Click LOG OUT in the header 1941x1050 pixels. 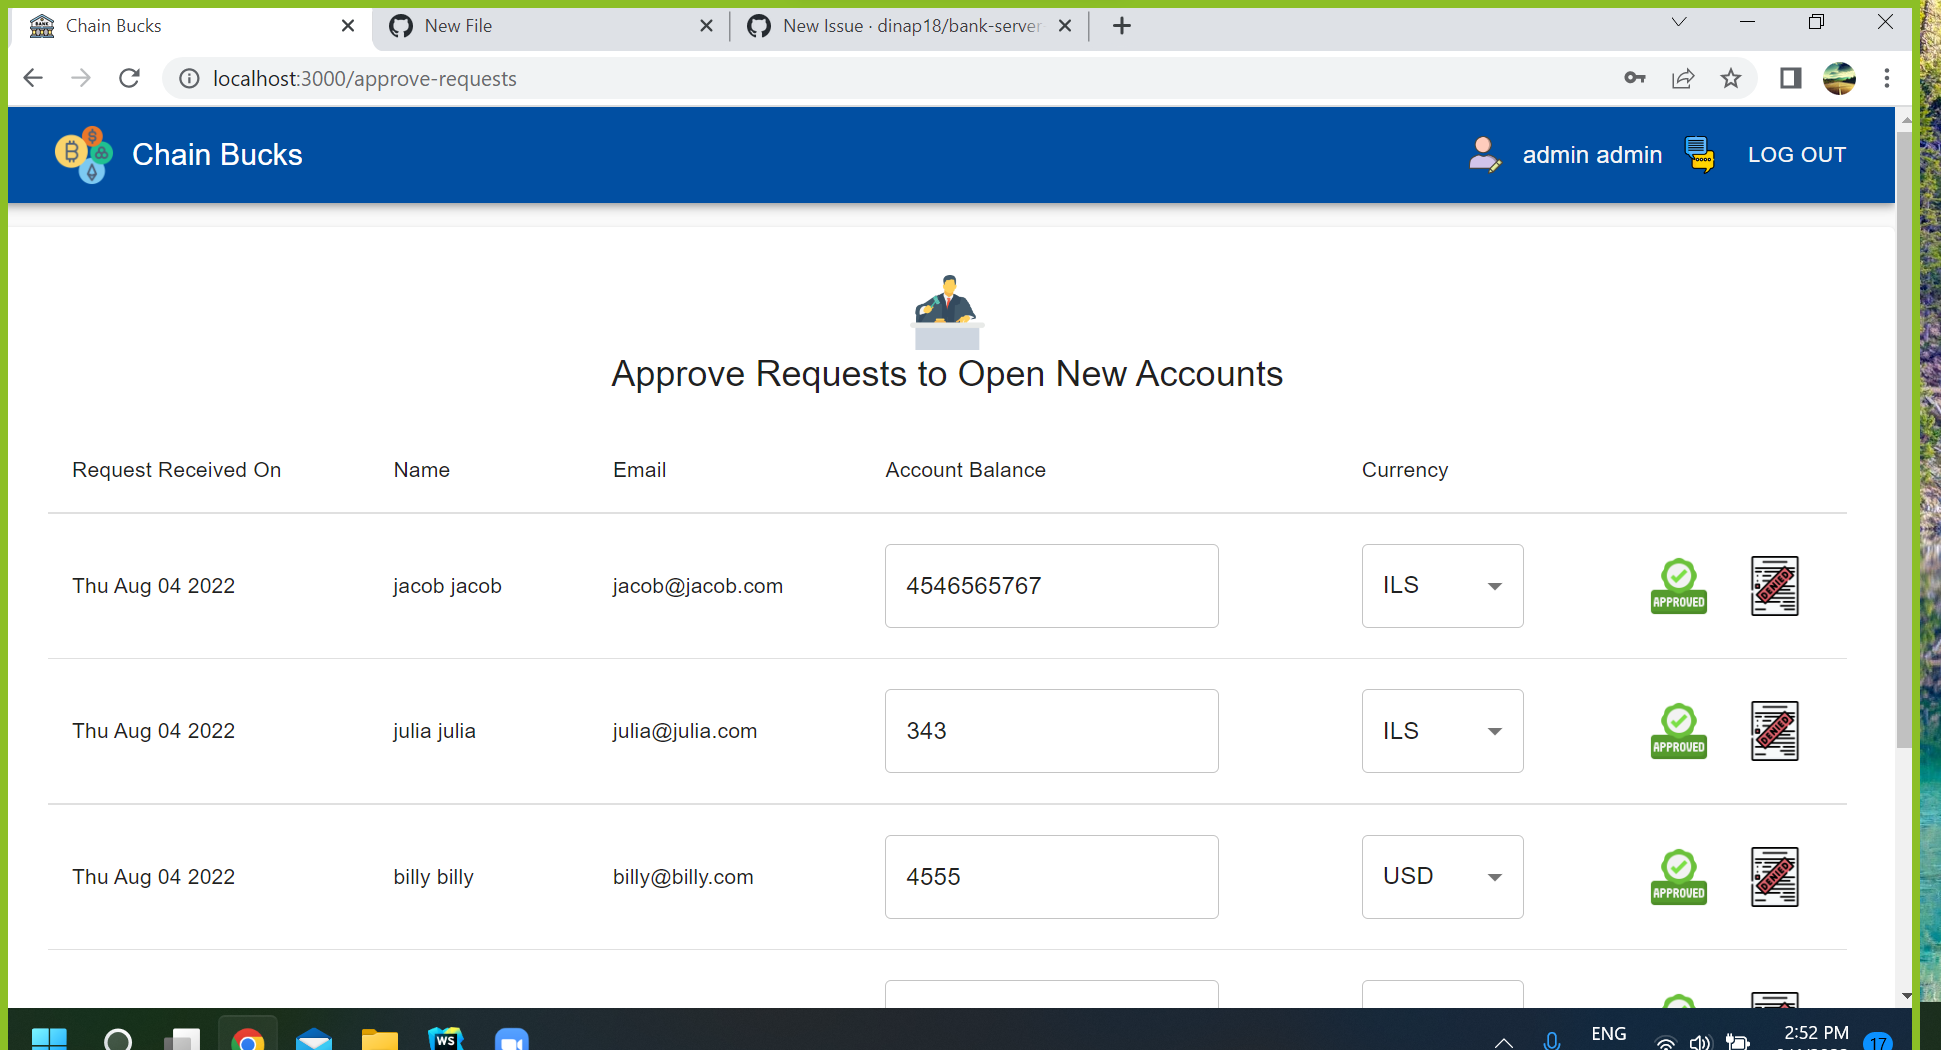(1797, 154)
